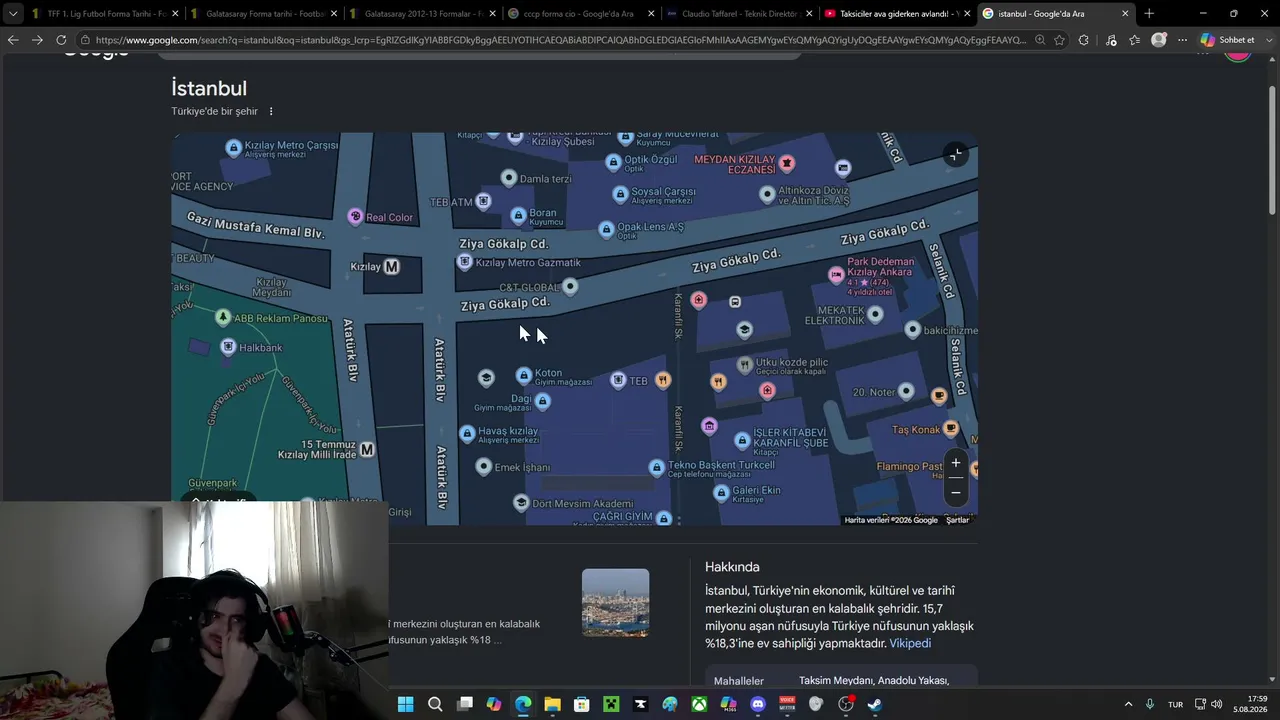Select the Optik Özgül optician pin

(x=613, y=162)
